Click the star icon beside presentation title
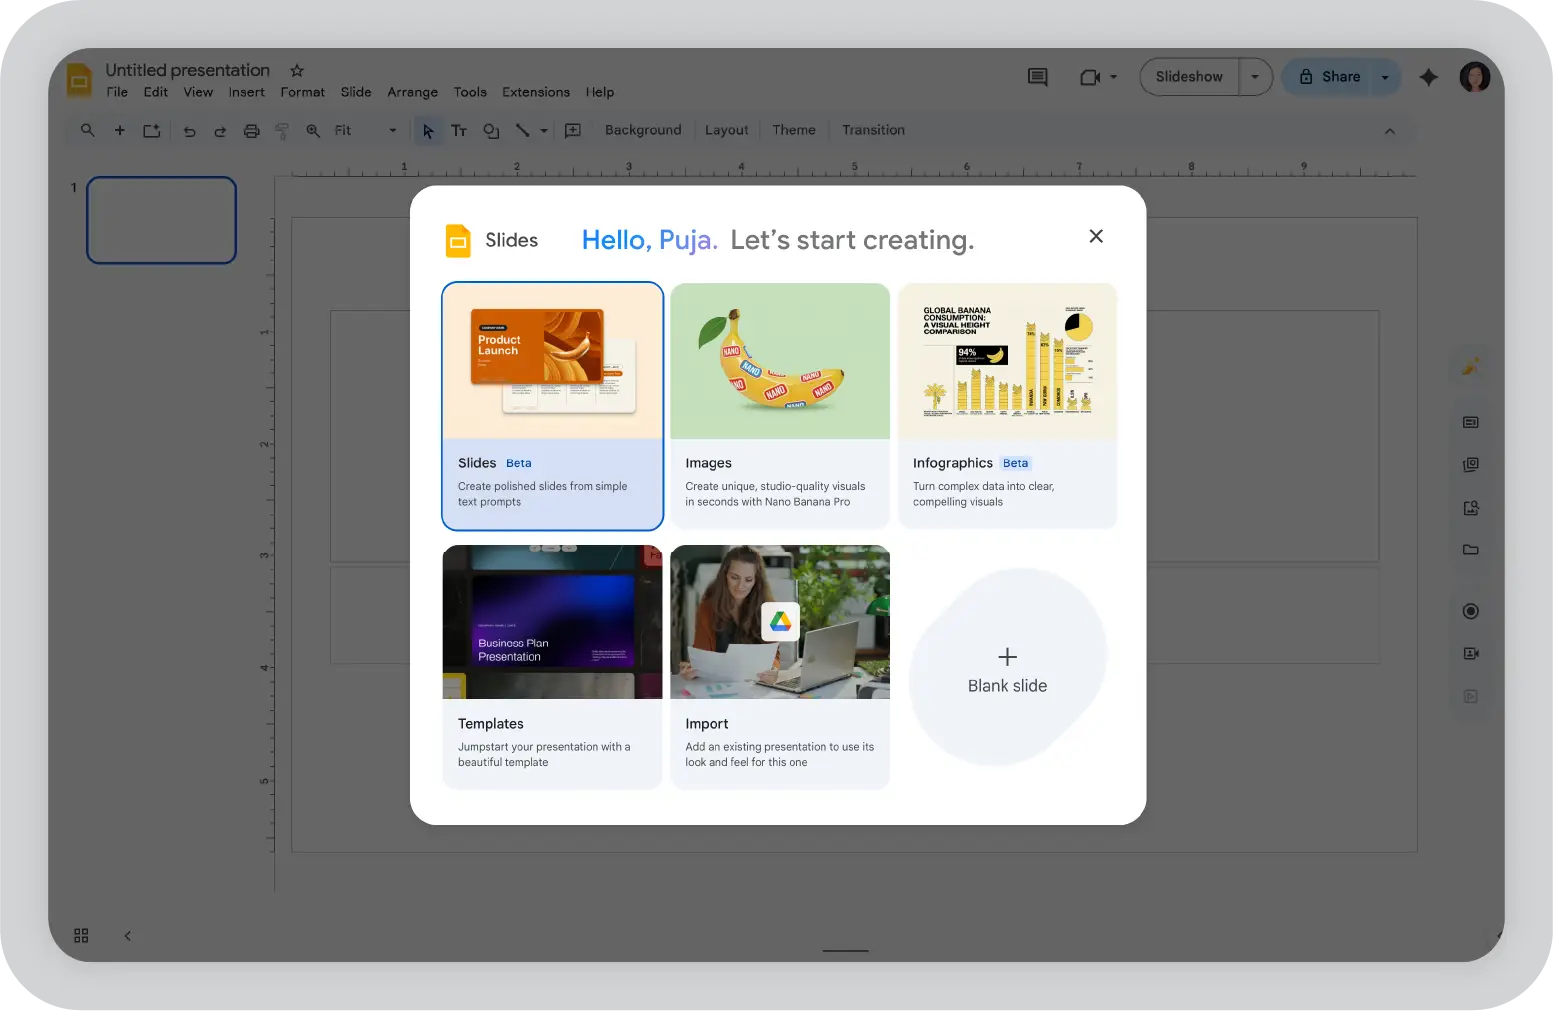The width and height of the screenshot is (1553, 1011). (296, 71)
